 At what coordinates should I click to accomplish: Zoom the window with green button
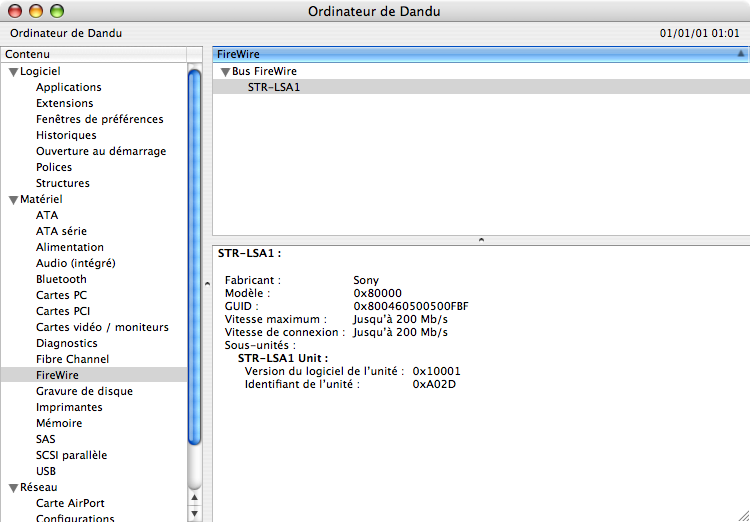[x=57, y=11]
